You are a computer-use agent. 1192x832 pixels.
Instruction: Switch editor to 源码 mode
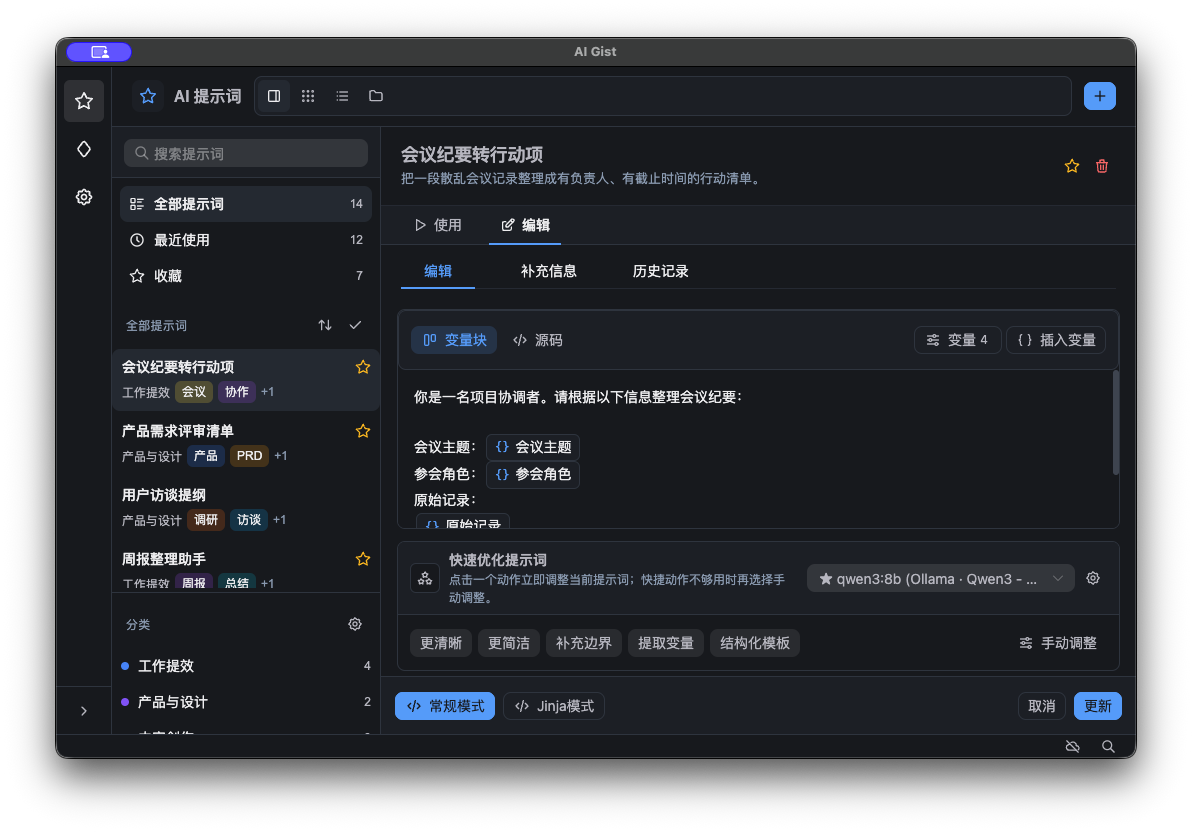pos(537,340)
